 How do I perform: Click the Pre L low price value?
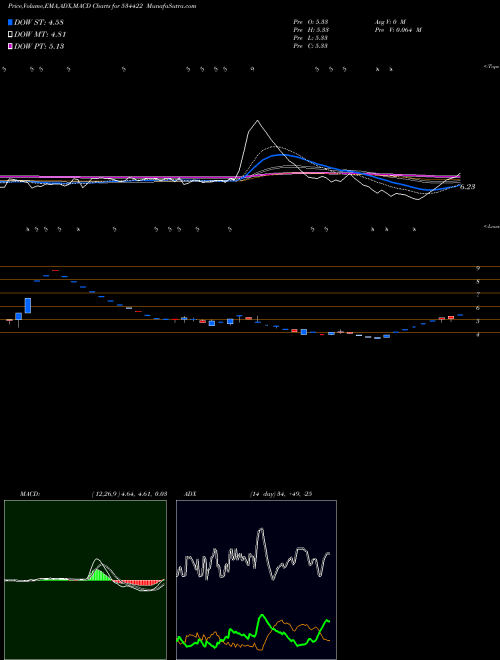311,38
